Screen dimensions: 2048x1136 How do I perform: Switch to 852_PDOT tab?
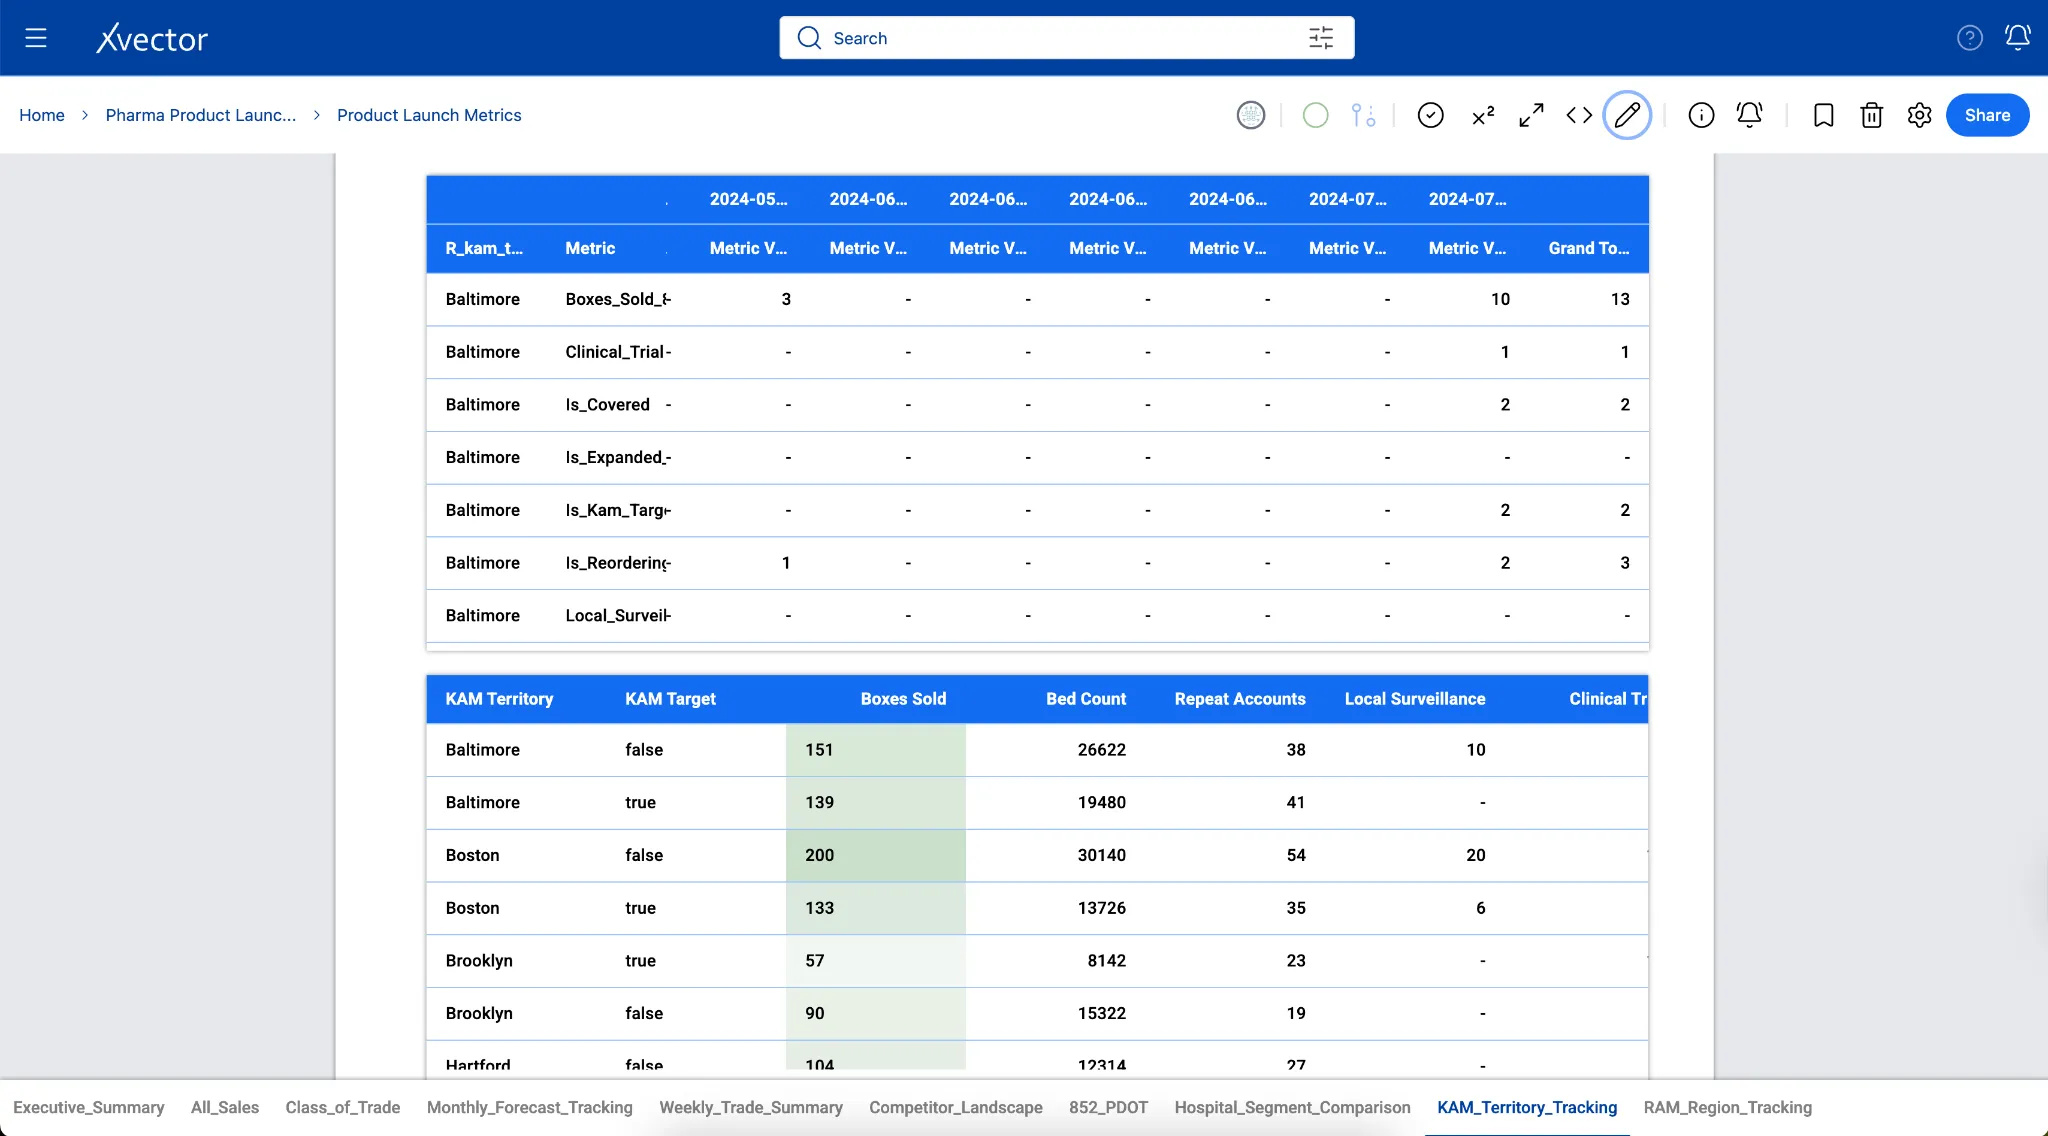click(1109, 1107)
